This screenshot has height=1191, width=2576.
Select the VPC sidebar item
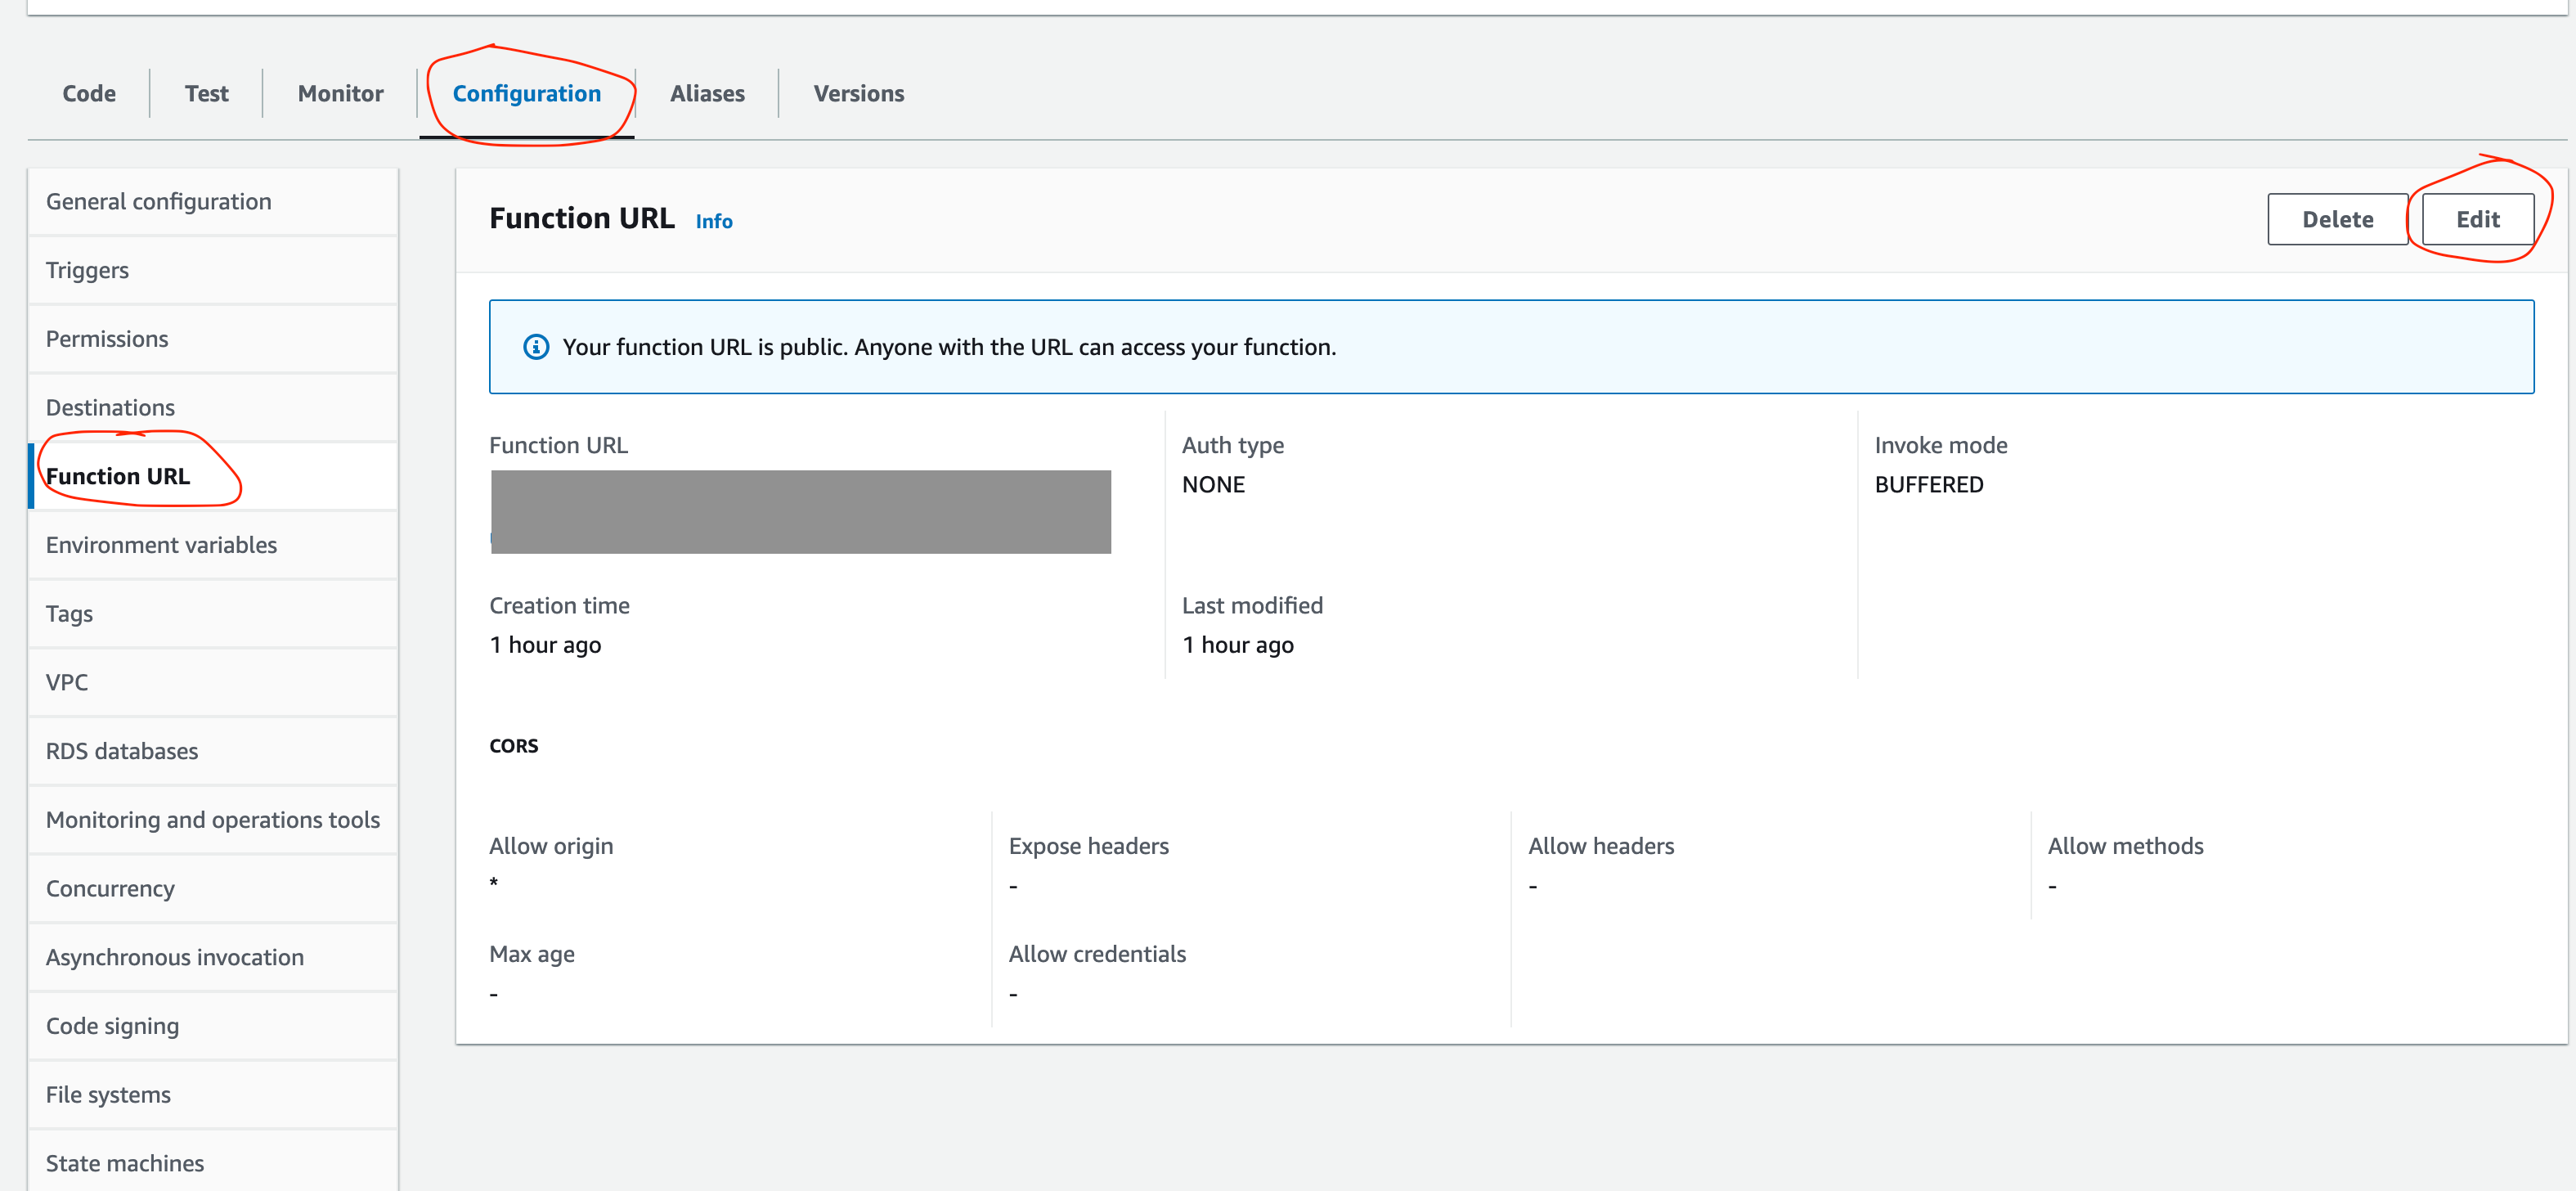(x=67, y=682)
